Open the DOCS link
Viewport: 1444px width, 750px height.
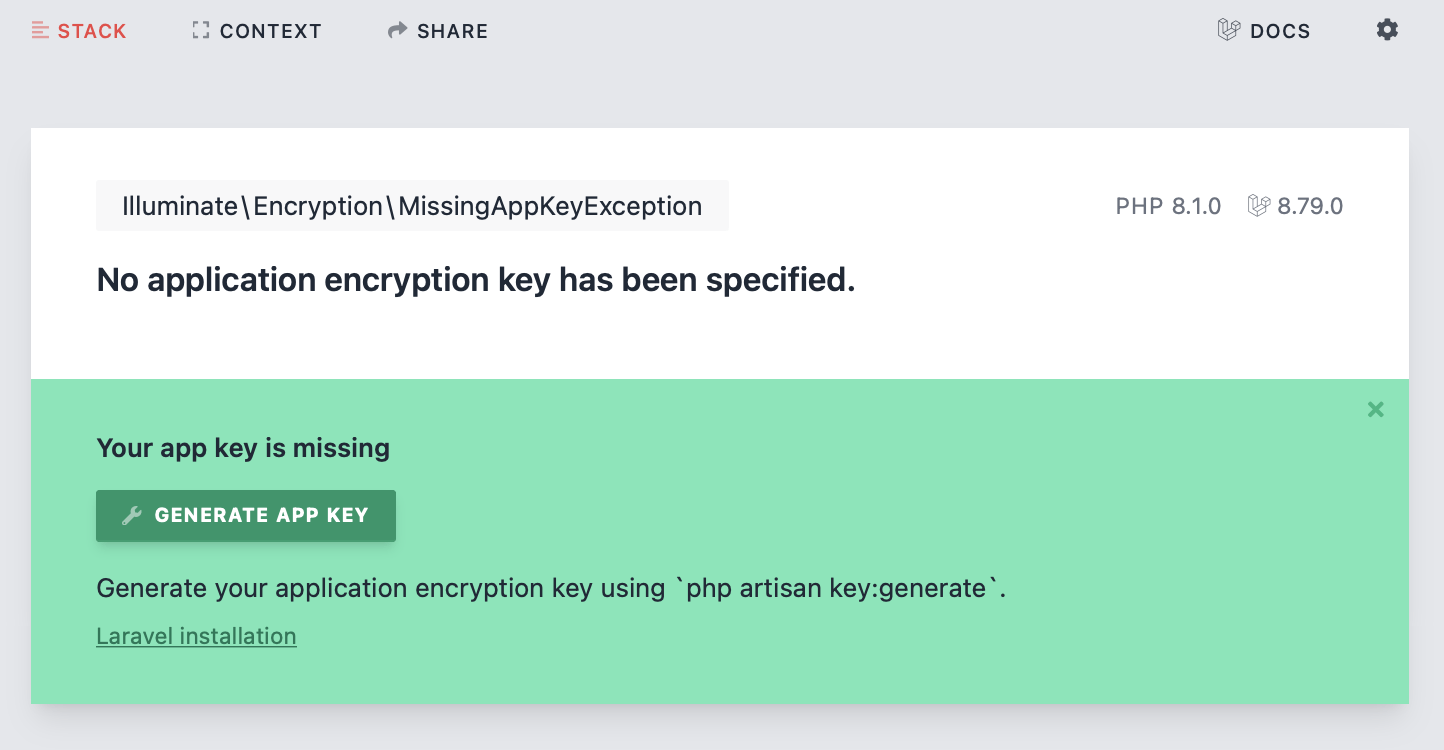tap(1279, 31)
